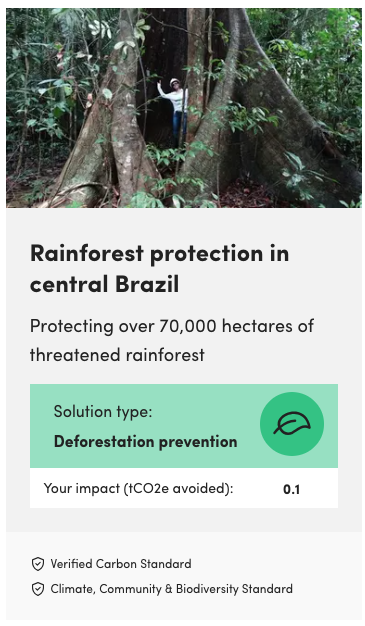Click the word Brazil in the heading
This screenshot has height=626, width=365.
coord(147,284)
